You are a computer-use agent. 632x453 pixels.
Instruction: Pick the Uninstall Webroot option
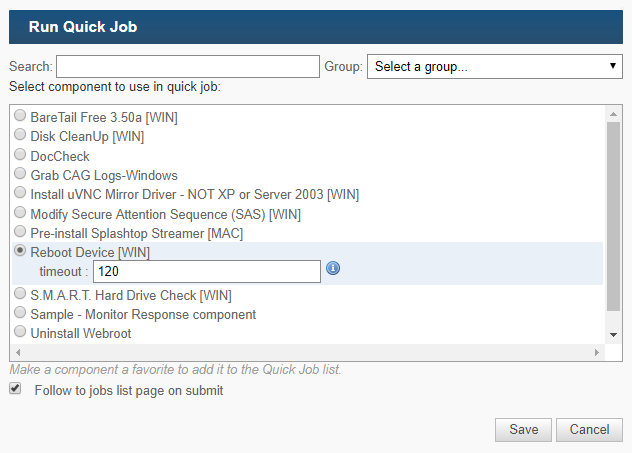(x=20, y=332)
